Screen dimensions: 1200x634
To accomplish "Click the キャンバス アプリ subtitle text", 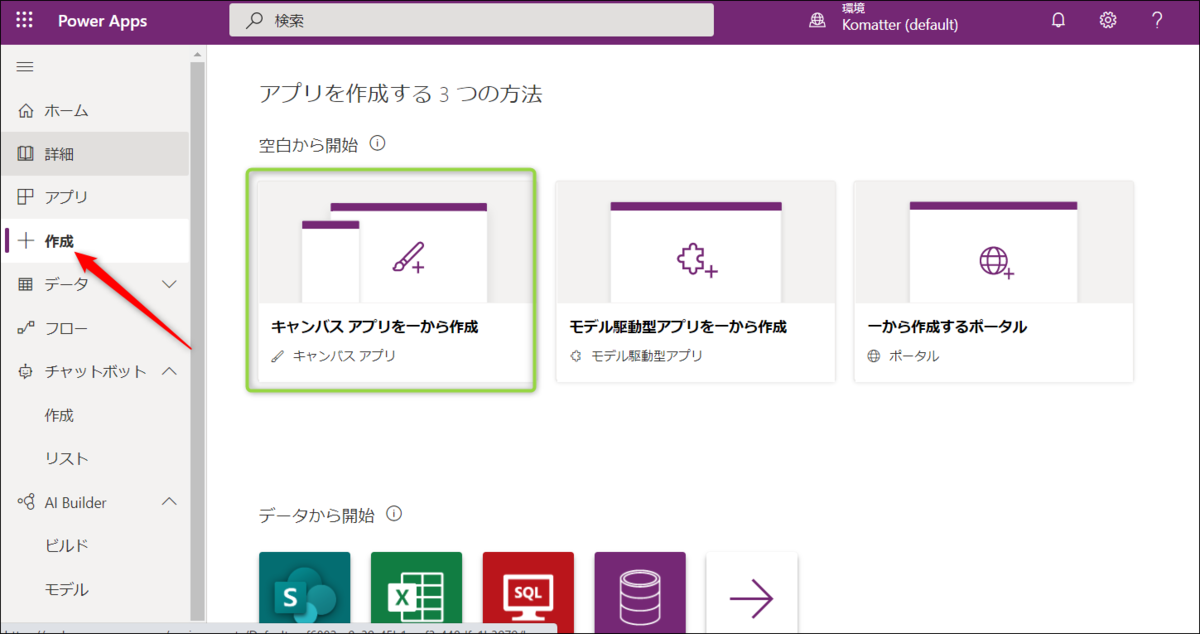I will 344,356.
